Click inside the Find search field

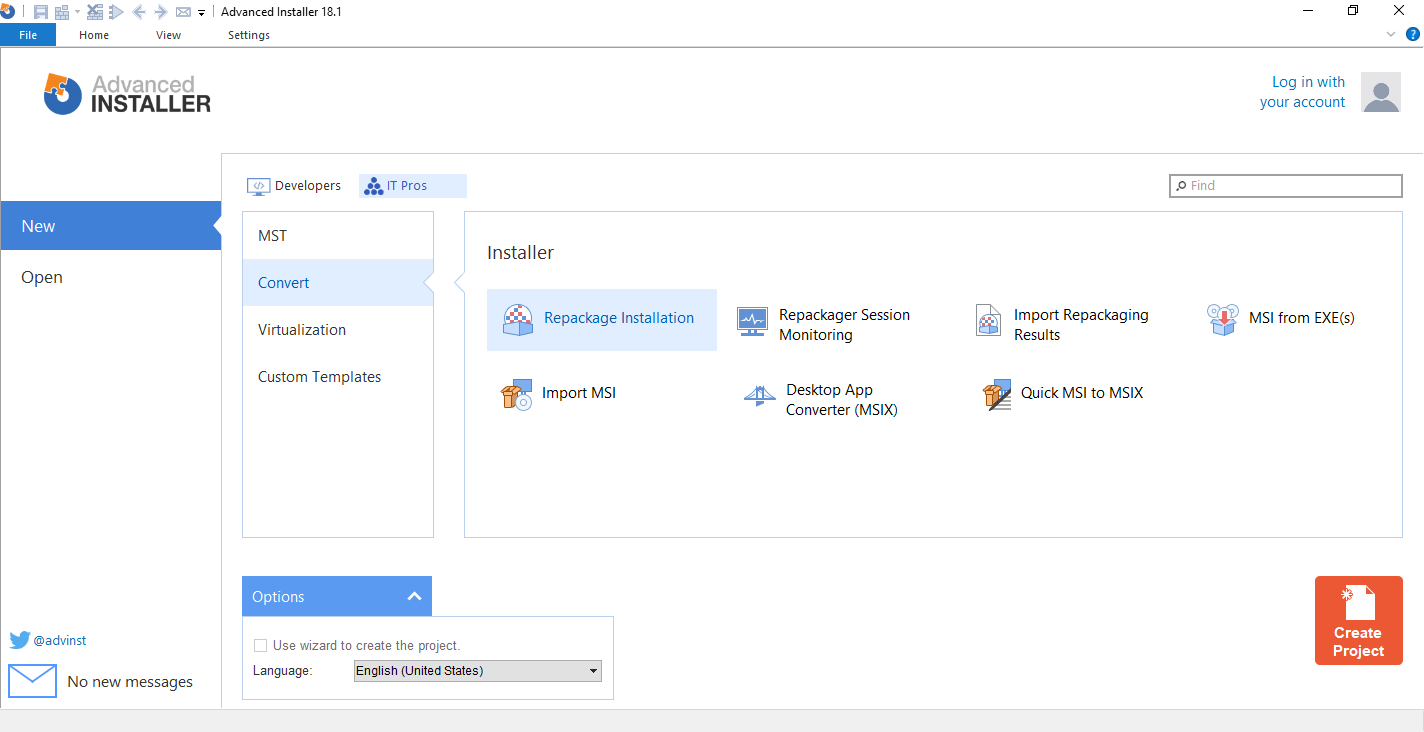[1285, 185]
